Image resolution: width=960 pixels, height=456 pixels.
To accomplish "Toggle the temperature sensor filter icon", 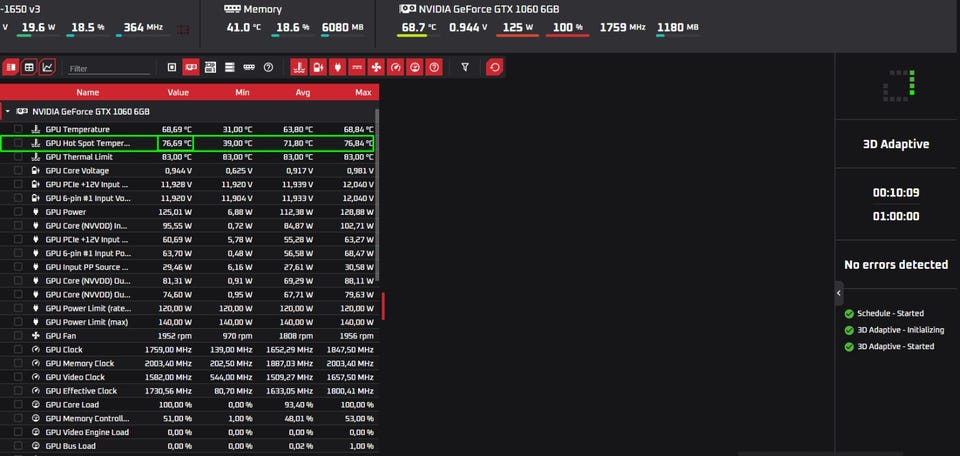I will pos(298,67).
